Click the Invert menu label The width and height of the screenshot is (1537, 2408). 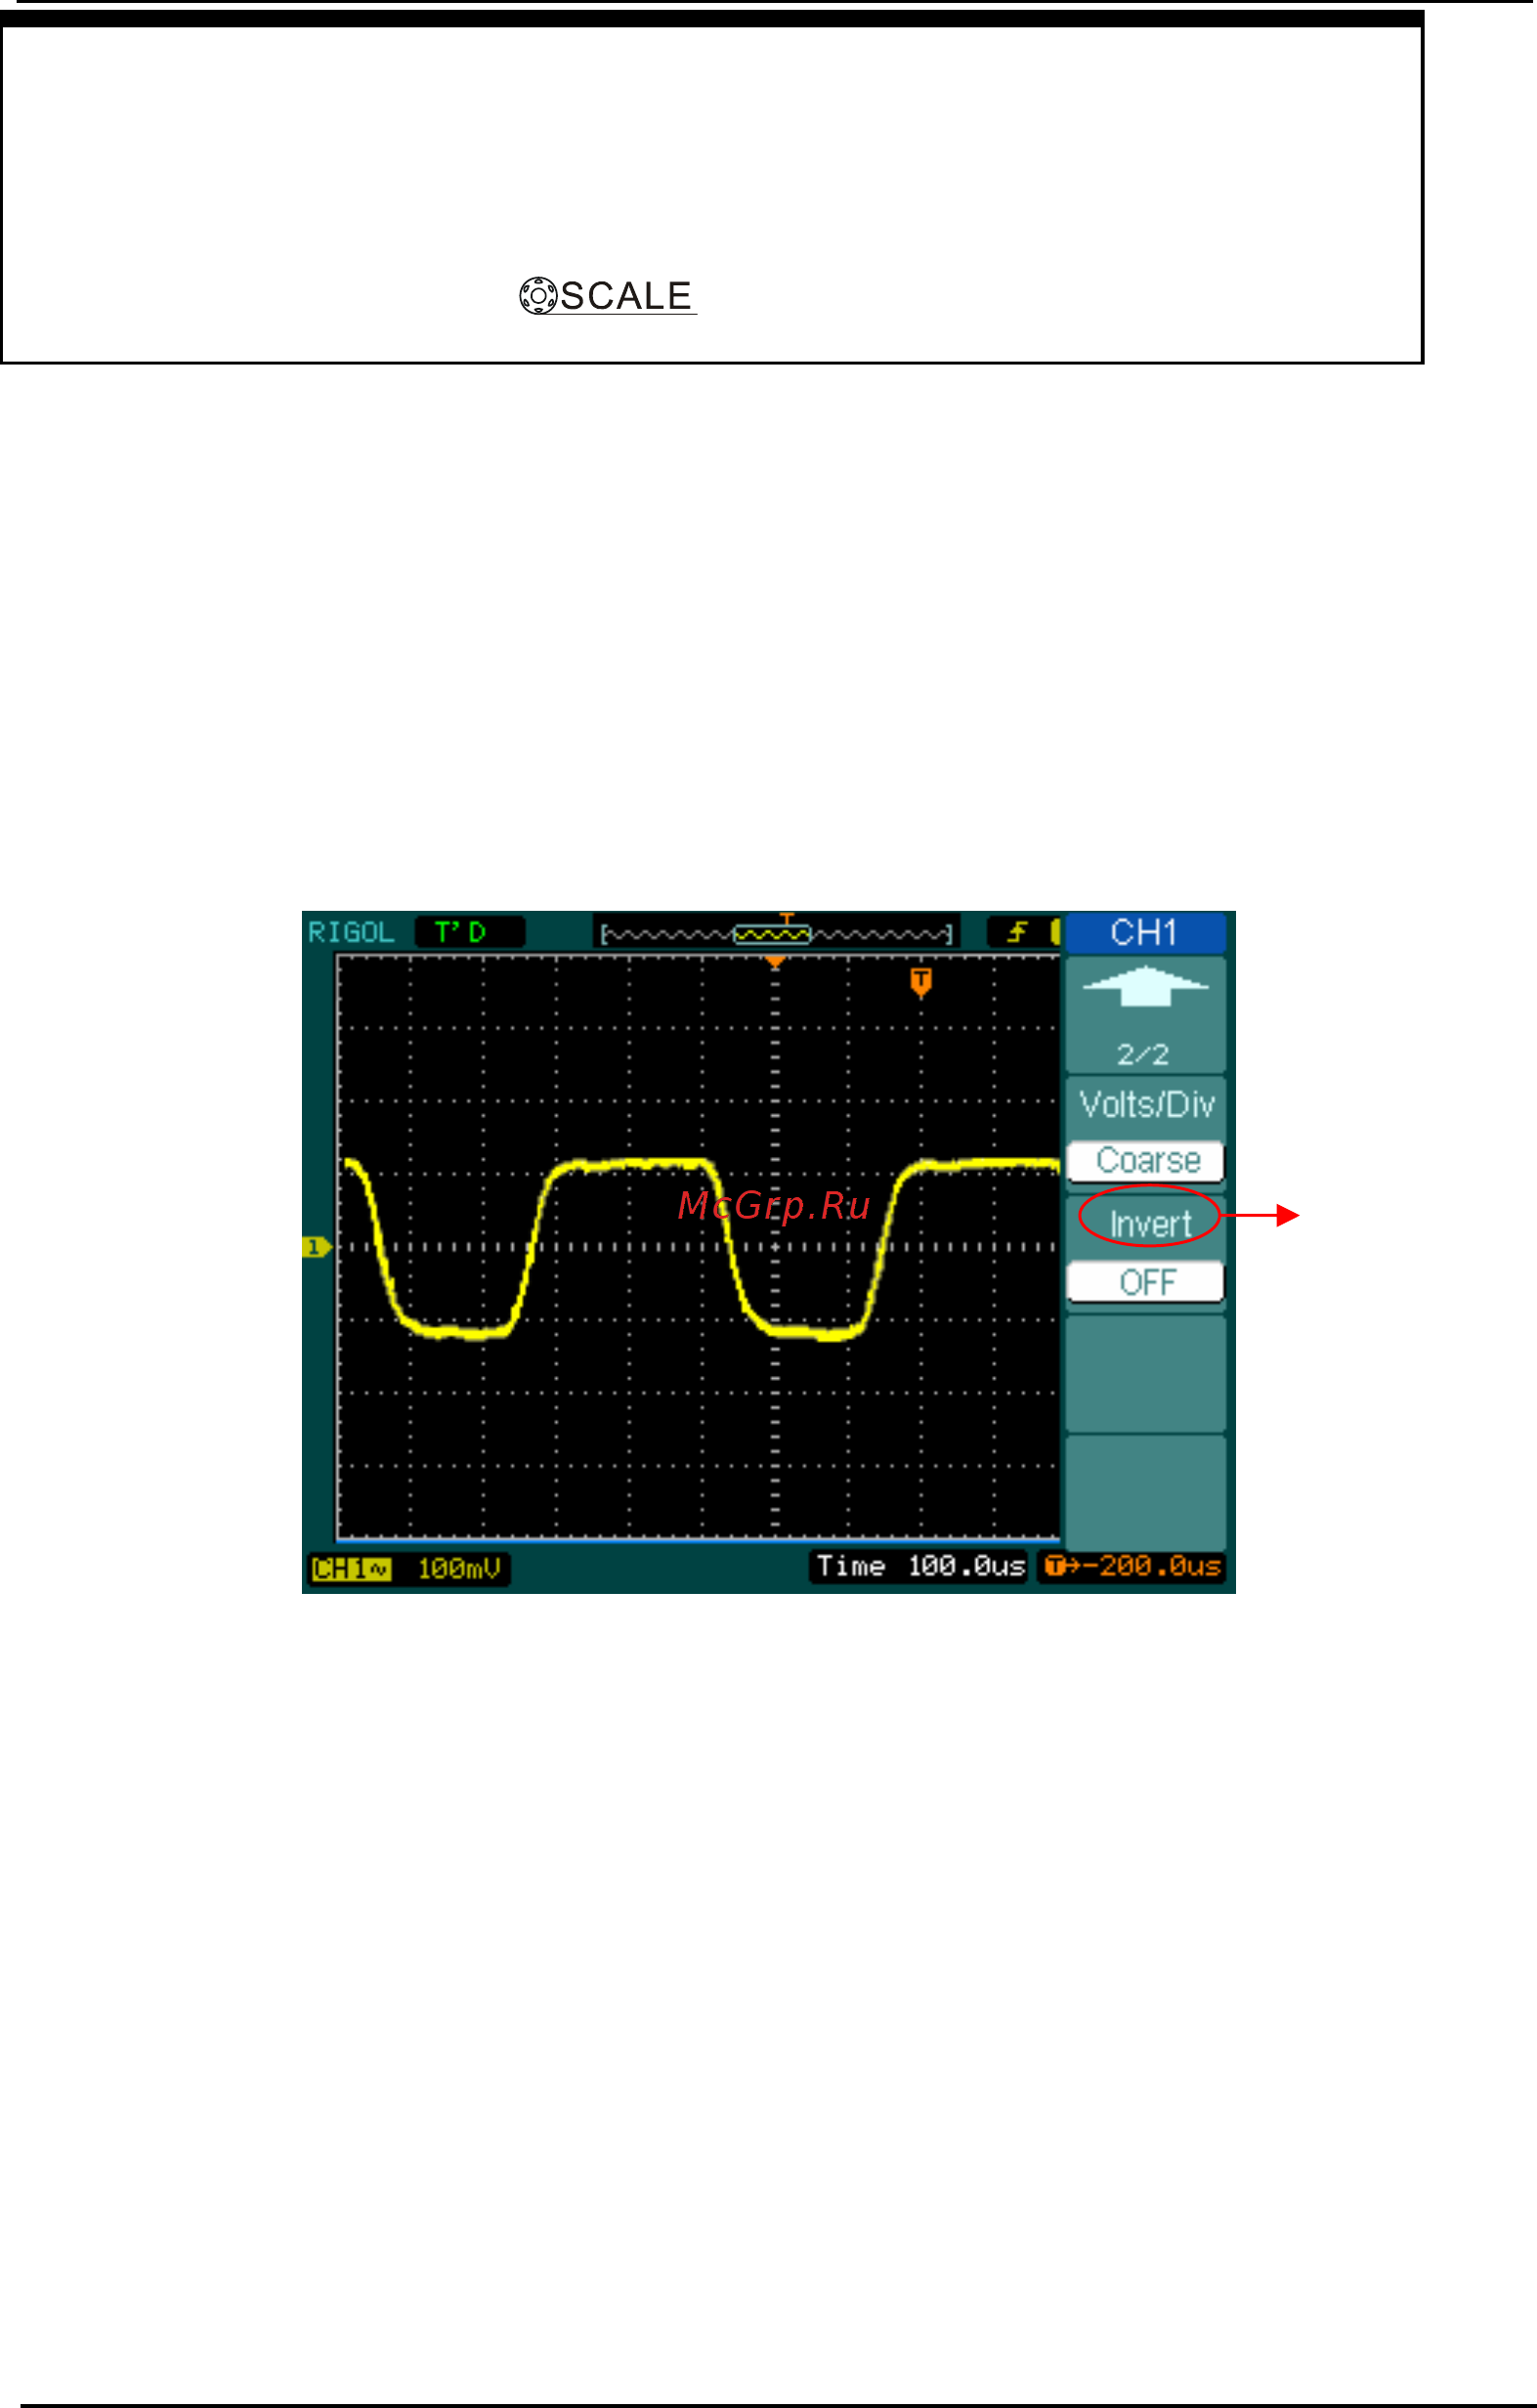click(1150, 1224)
